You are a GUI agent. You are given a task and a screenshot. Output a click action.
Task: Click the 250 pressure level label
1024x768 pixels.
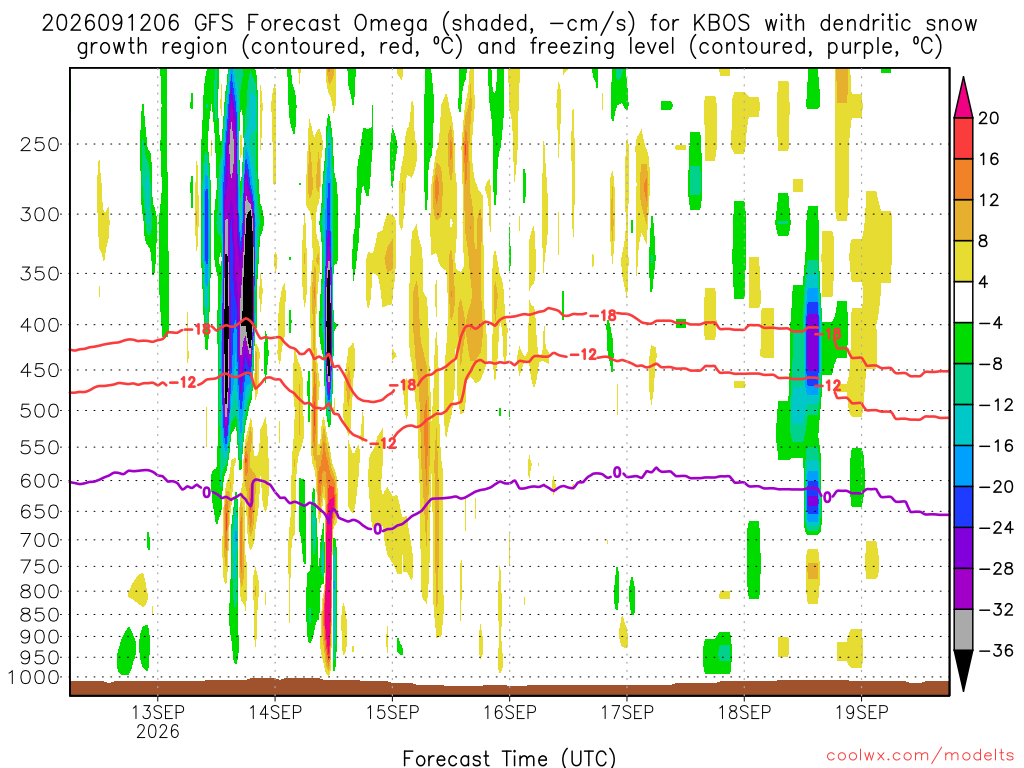[x=40, y=144]
